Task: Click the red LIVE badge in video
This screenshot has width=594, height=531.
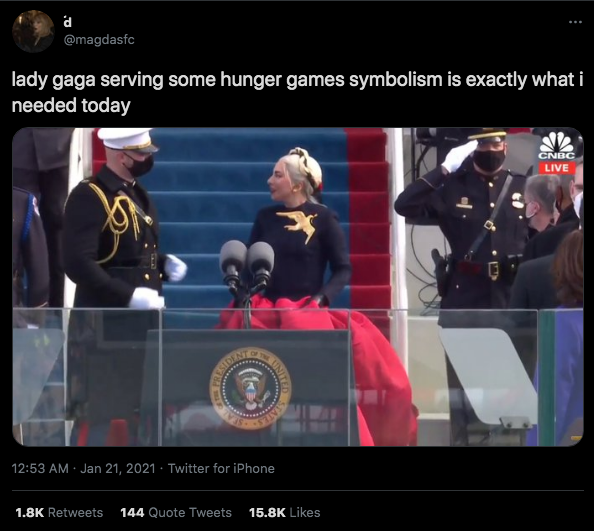Action: (556, 167)
